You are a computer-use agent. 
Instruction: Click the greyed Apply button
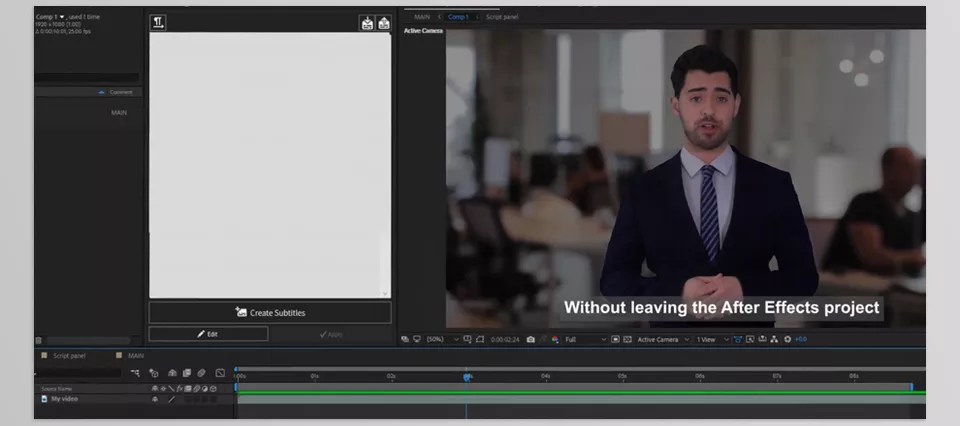331,334
